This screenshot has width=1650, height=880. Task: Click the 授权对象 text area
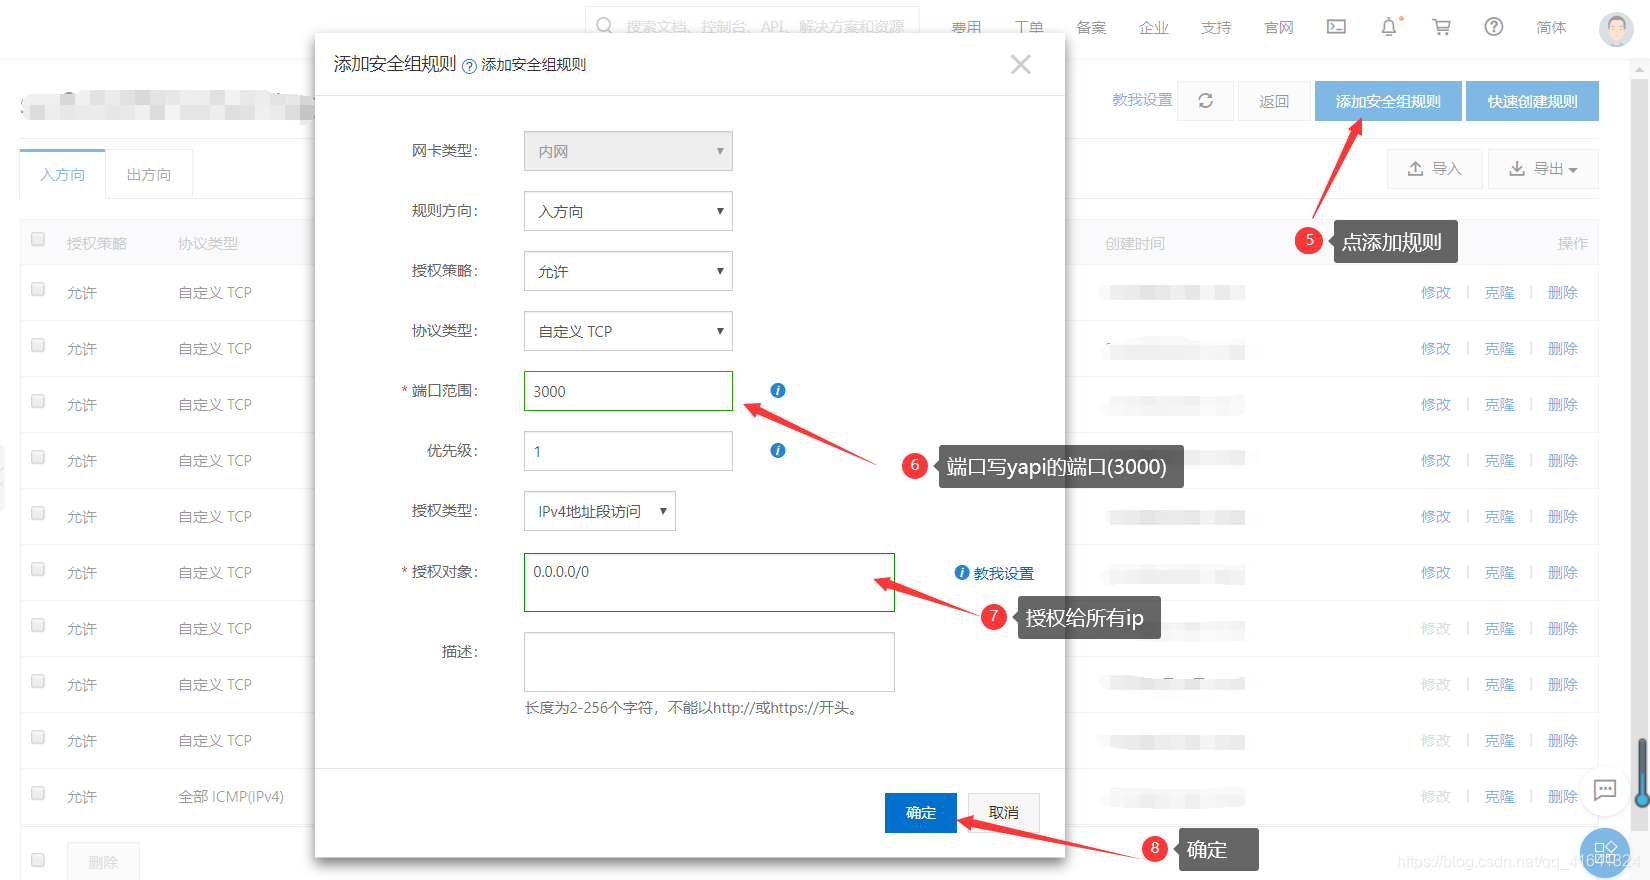coord(709,582)
